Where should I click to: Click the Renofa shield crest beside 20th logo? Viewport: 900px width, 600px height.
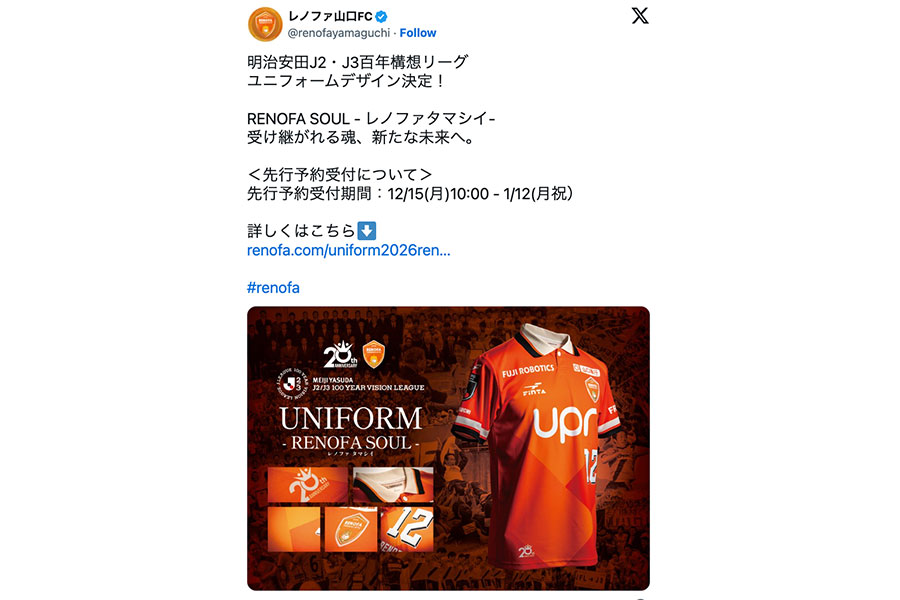(374, 354)
